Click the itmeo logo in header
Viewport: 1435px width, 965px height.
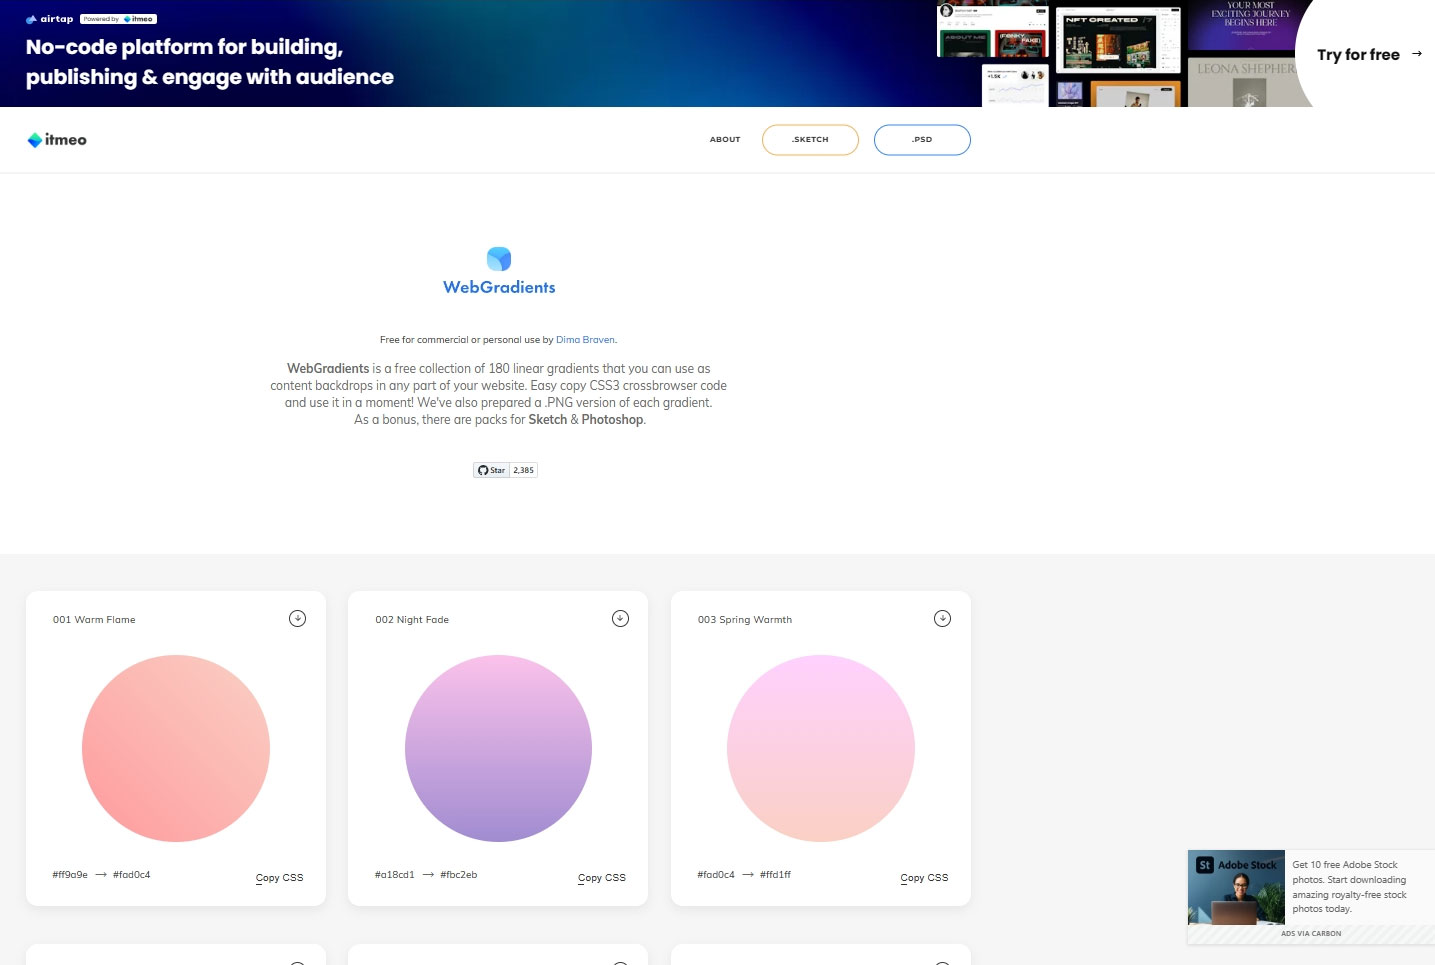(57, 140)
